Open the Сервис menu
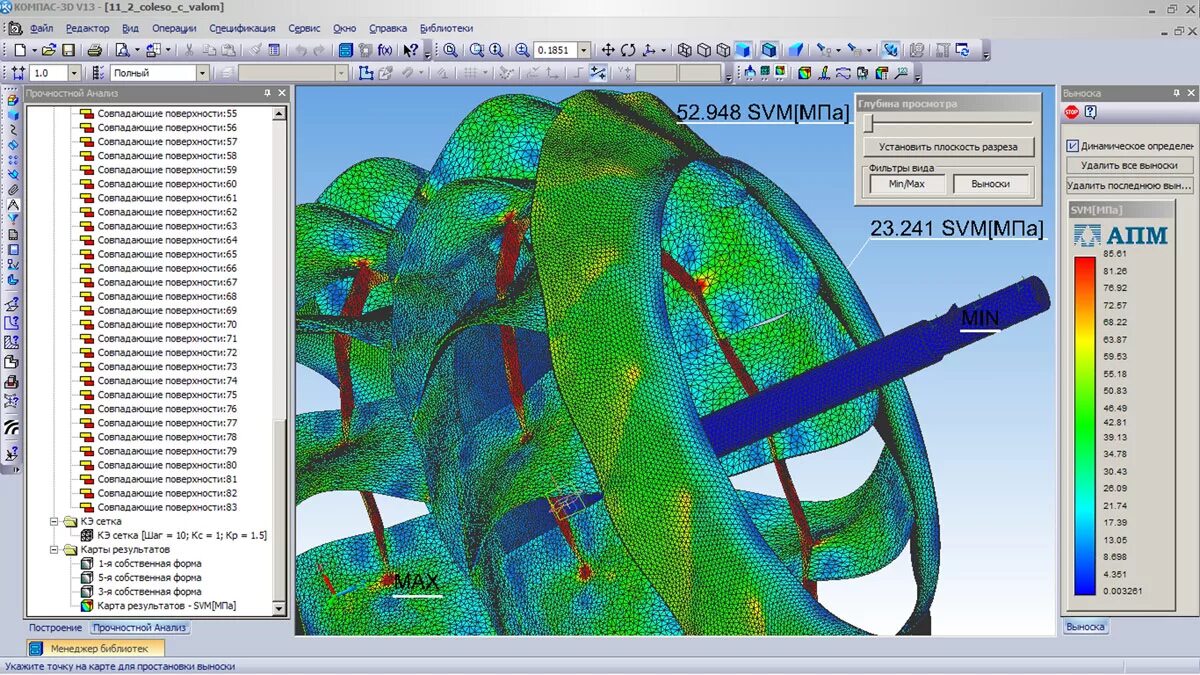Screen dimensions: 1200x675 pos(304,29)
